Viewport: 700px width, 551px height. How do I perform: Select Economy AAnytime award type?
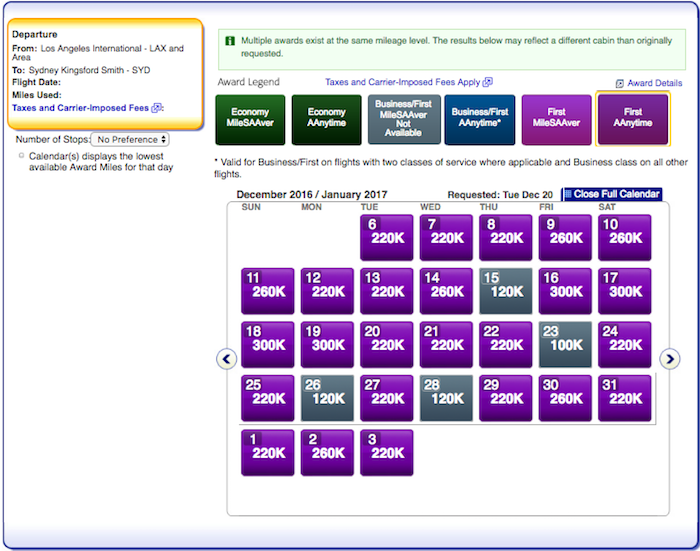[x=326, y=120]
